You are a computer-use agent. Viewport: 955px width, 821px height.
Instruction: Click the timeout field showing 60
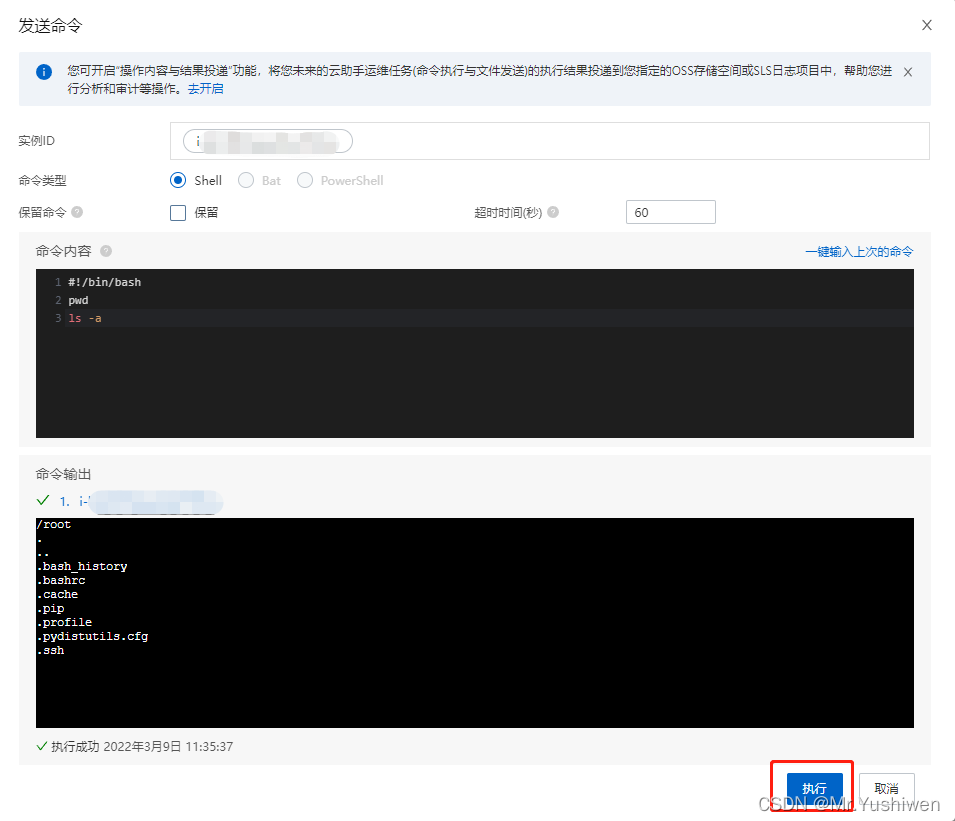tap(670, 212)
